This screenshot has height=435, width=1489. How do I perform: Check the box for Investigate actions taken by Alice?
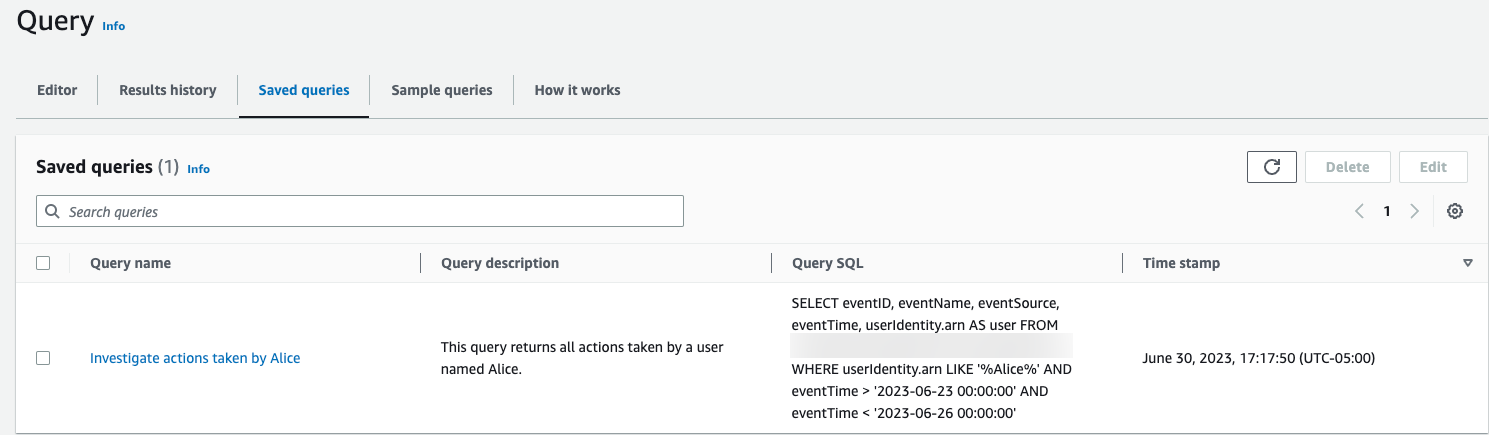click(x=43, y=358)
